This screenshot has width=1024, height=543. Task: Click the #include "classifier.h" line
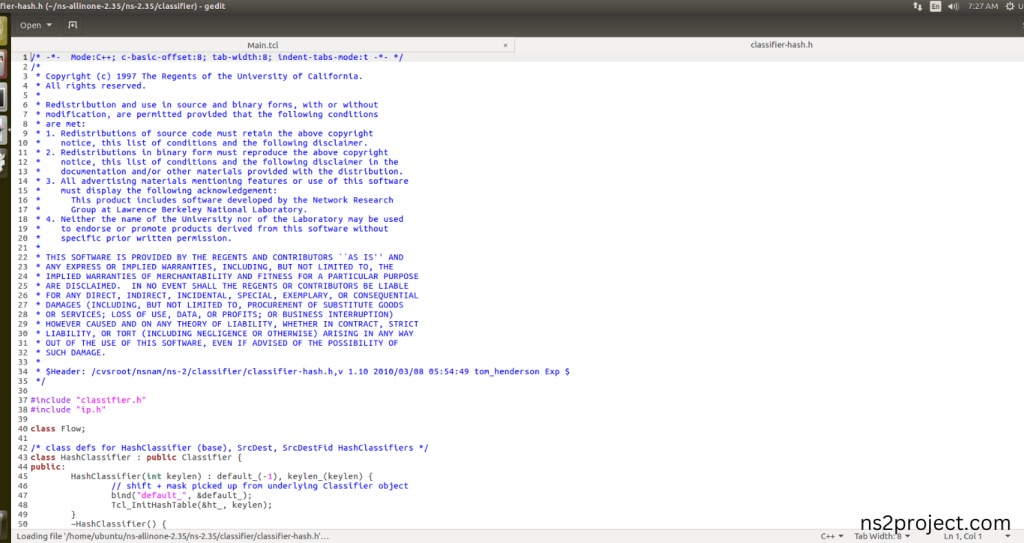88,400
